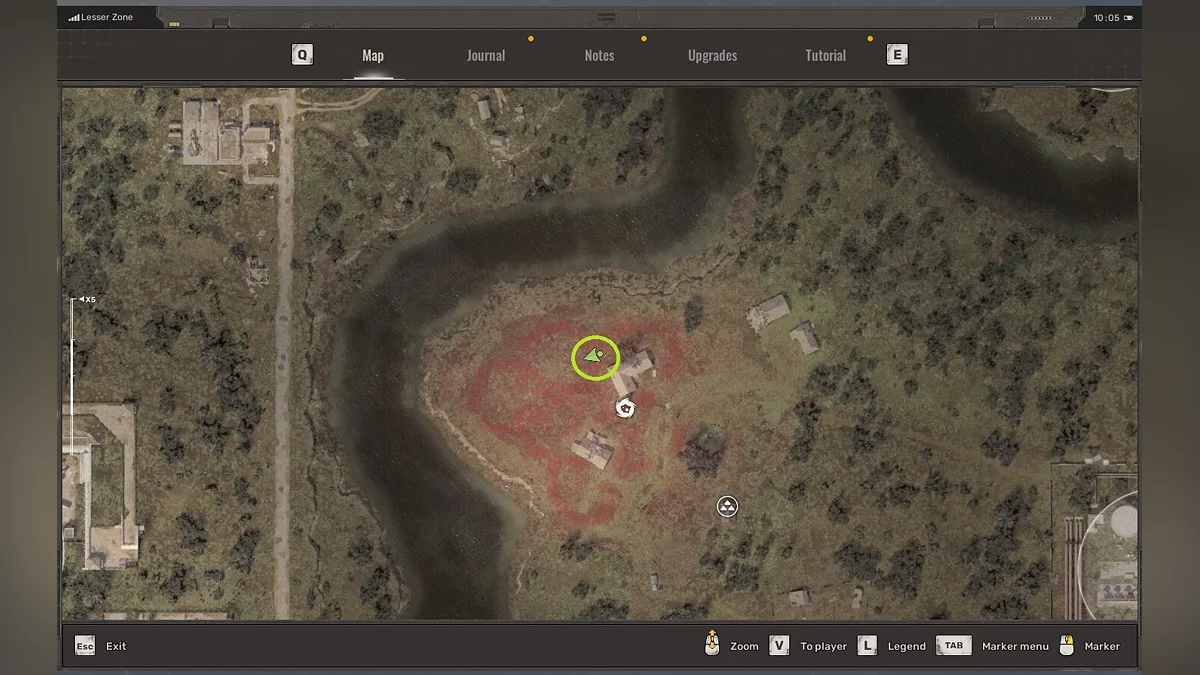Click the Journal notification dot

tap(531, 39)
